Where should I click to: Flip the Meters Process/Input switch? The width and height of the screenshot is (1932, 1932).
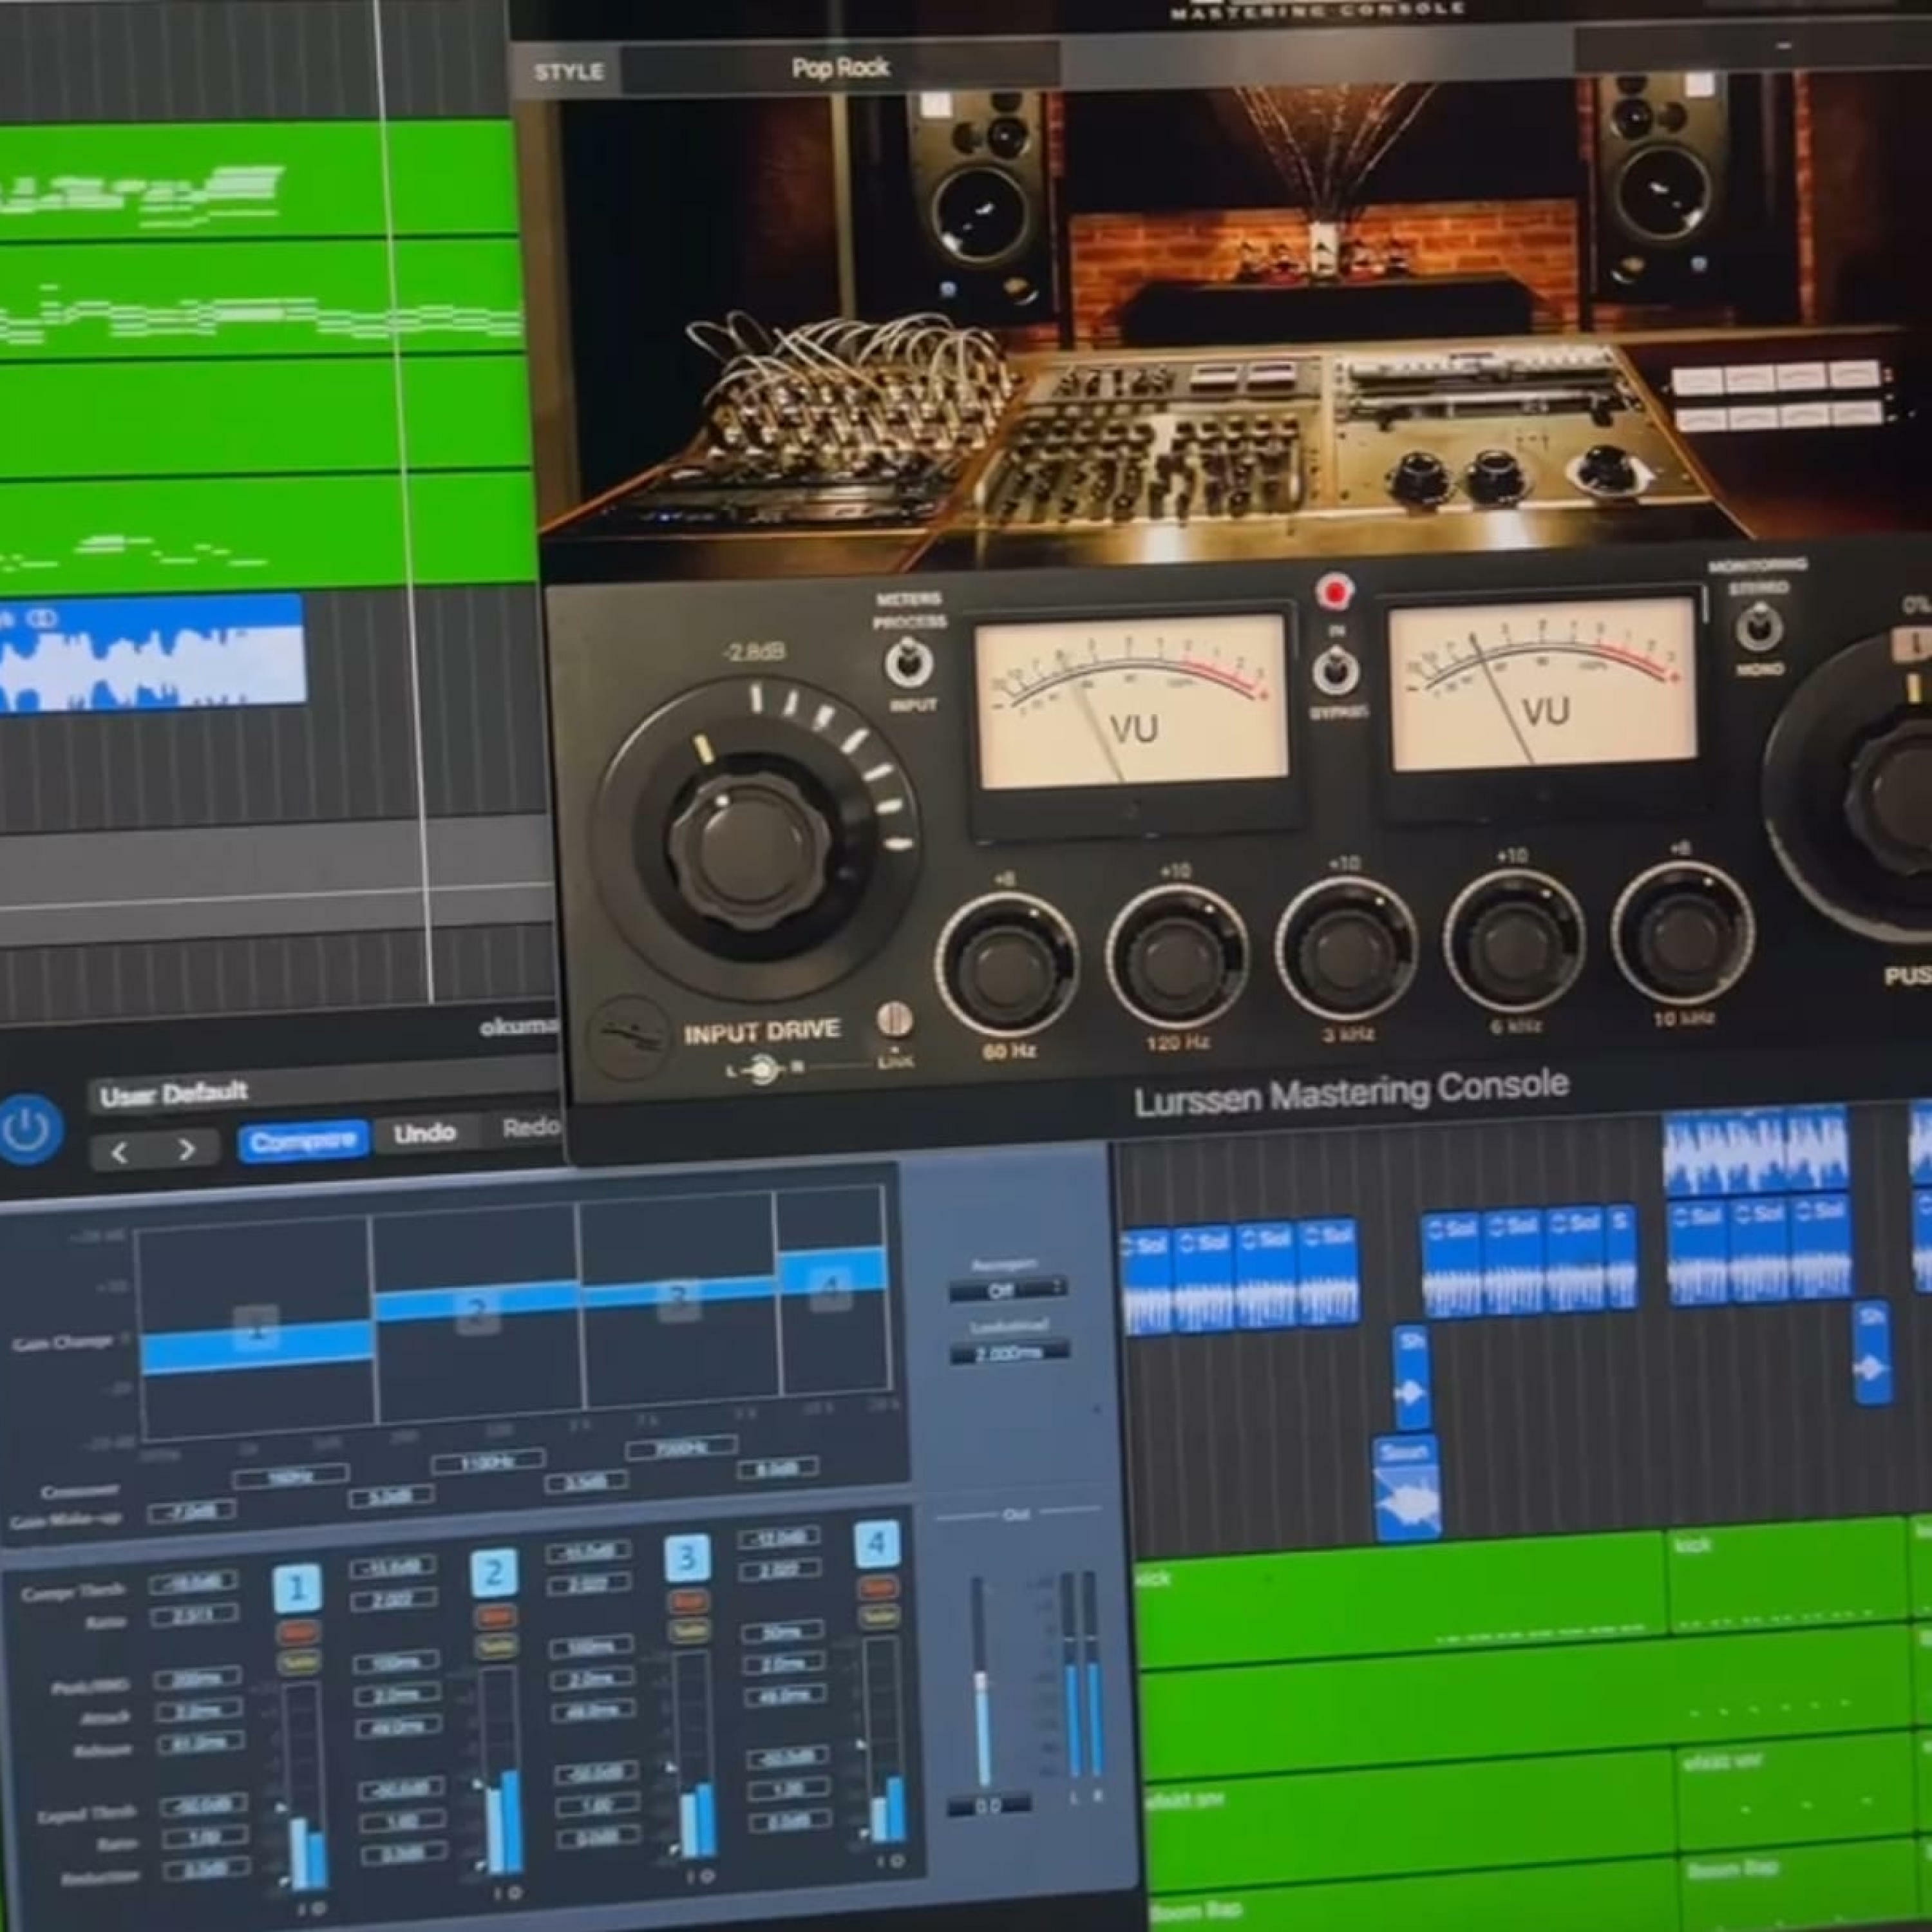(909, 663)
